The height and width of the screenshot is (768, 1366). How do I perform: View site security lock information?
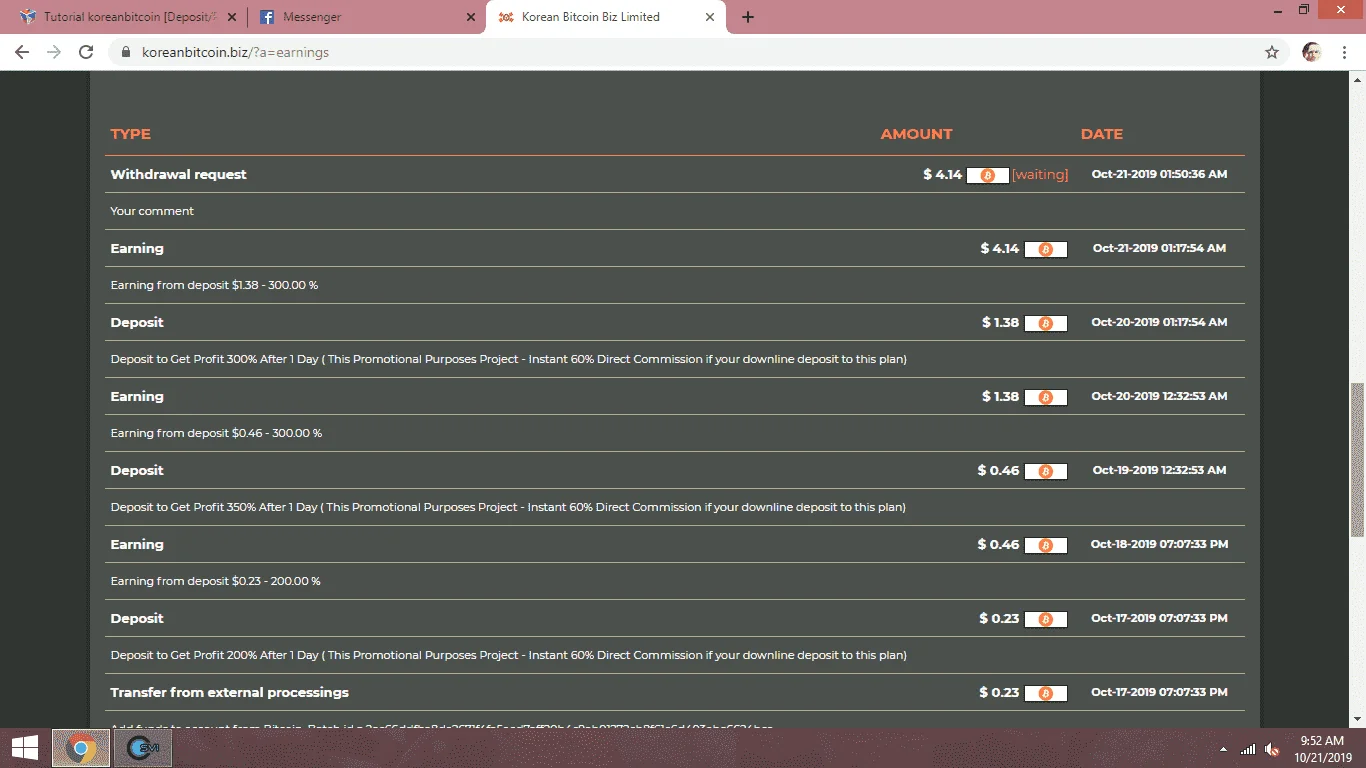[x=126, y=52]
